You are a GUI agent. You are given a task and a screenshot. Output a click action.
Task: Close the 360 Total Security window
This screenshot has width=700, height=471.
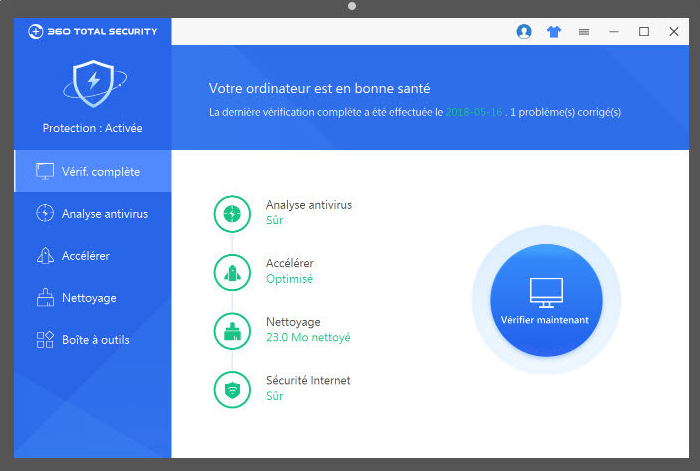[674, 32]
